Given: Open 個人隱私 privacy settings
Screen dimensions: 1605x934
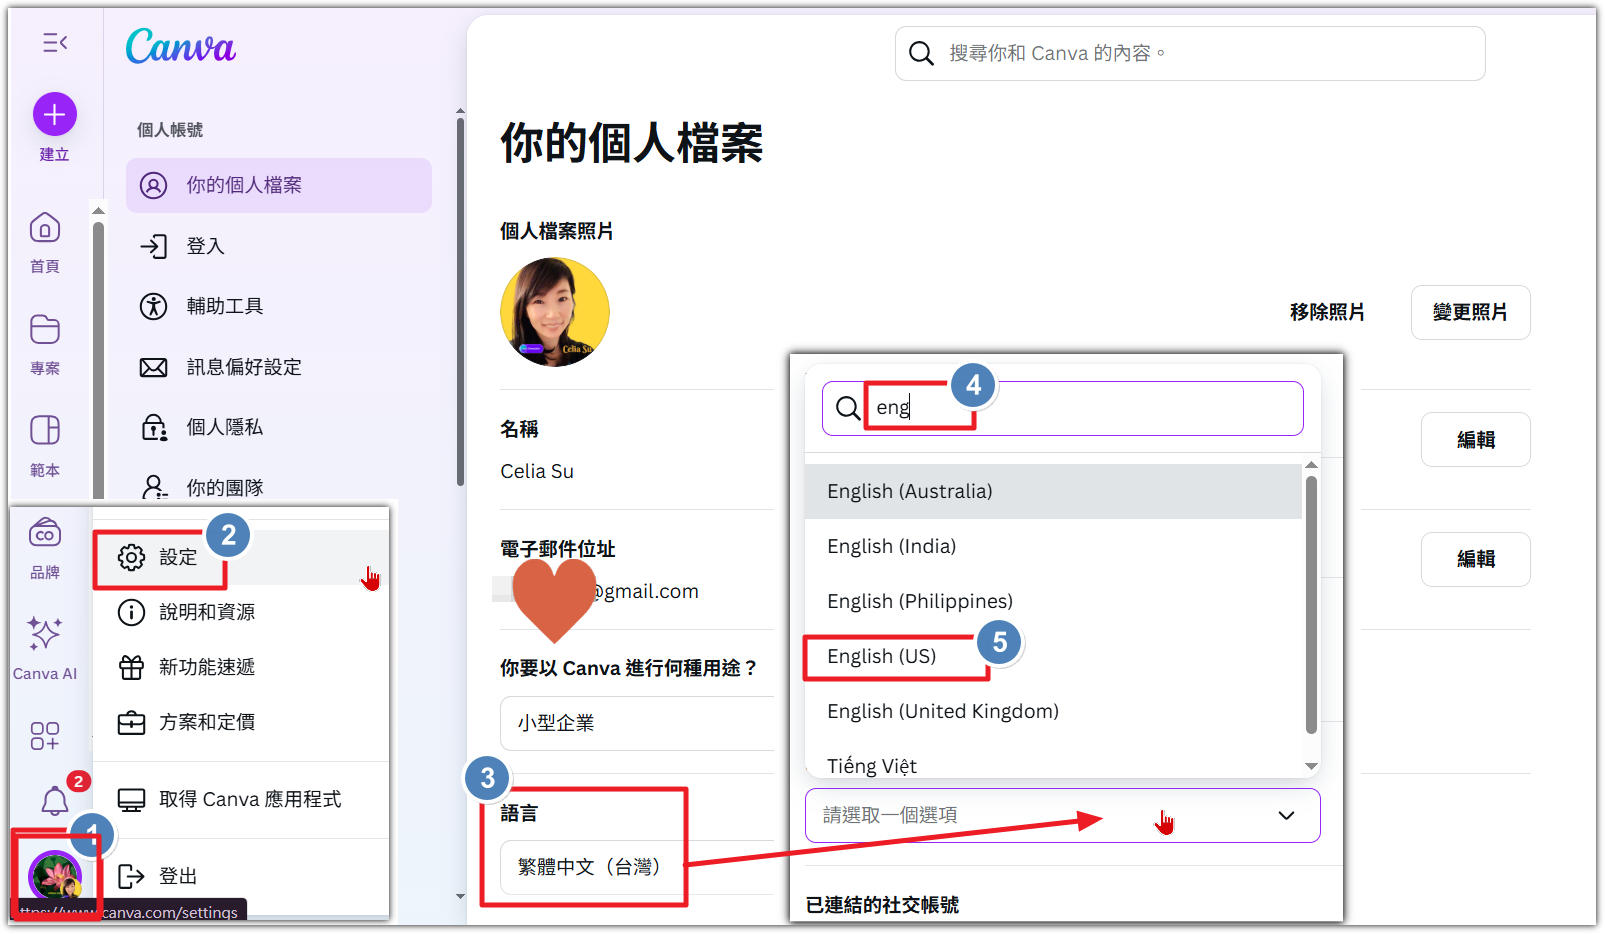Looking at the screenshot, I should (279, 427).
